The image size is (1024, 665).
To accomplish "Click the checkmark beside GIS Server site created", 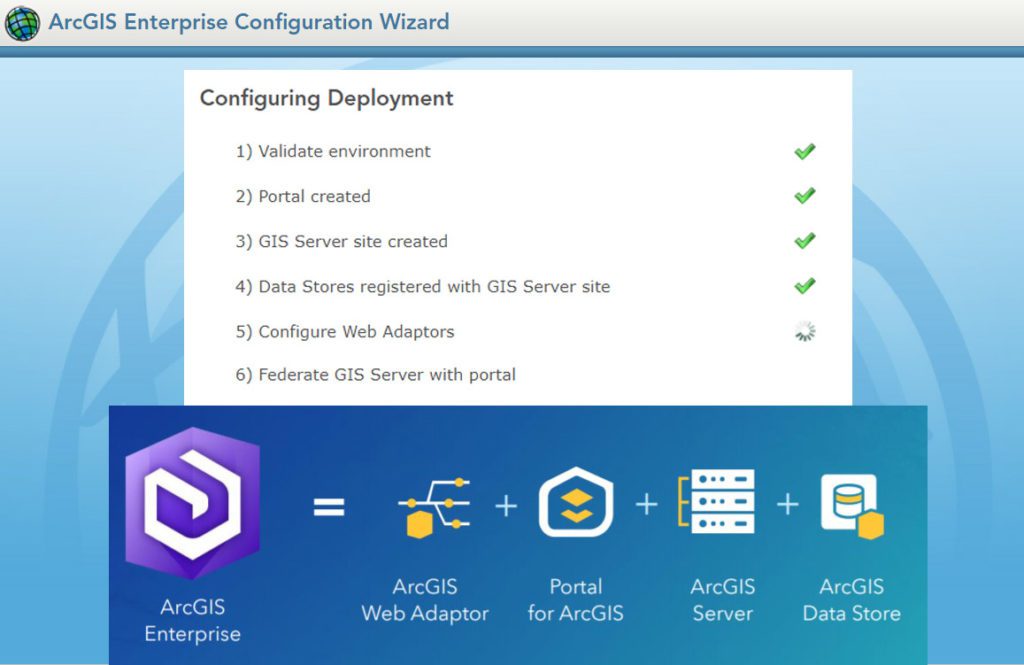I will 805,240.
